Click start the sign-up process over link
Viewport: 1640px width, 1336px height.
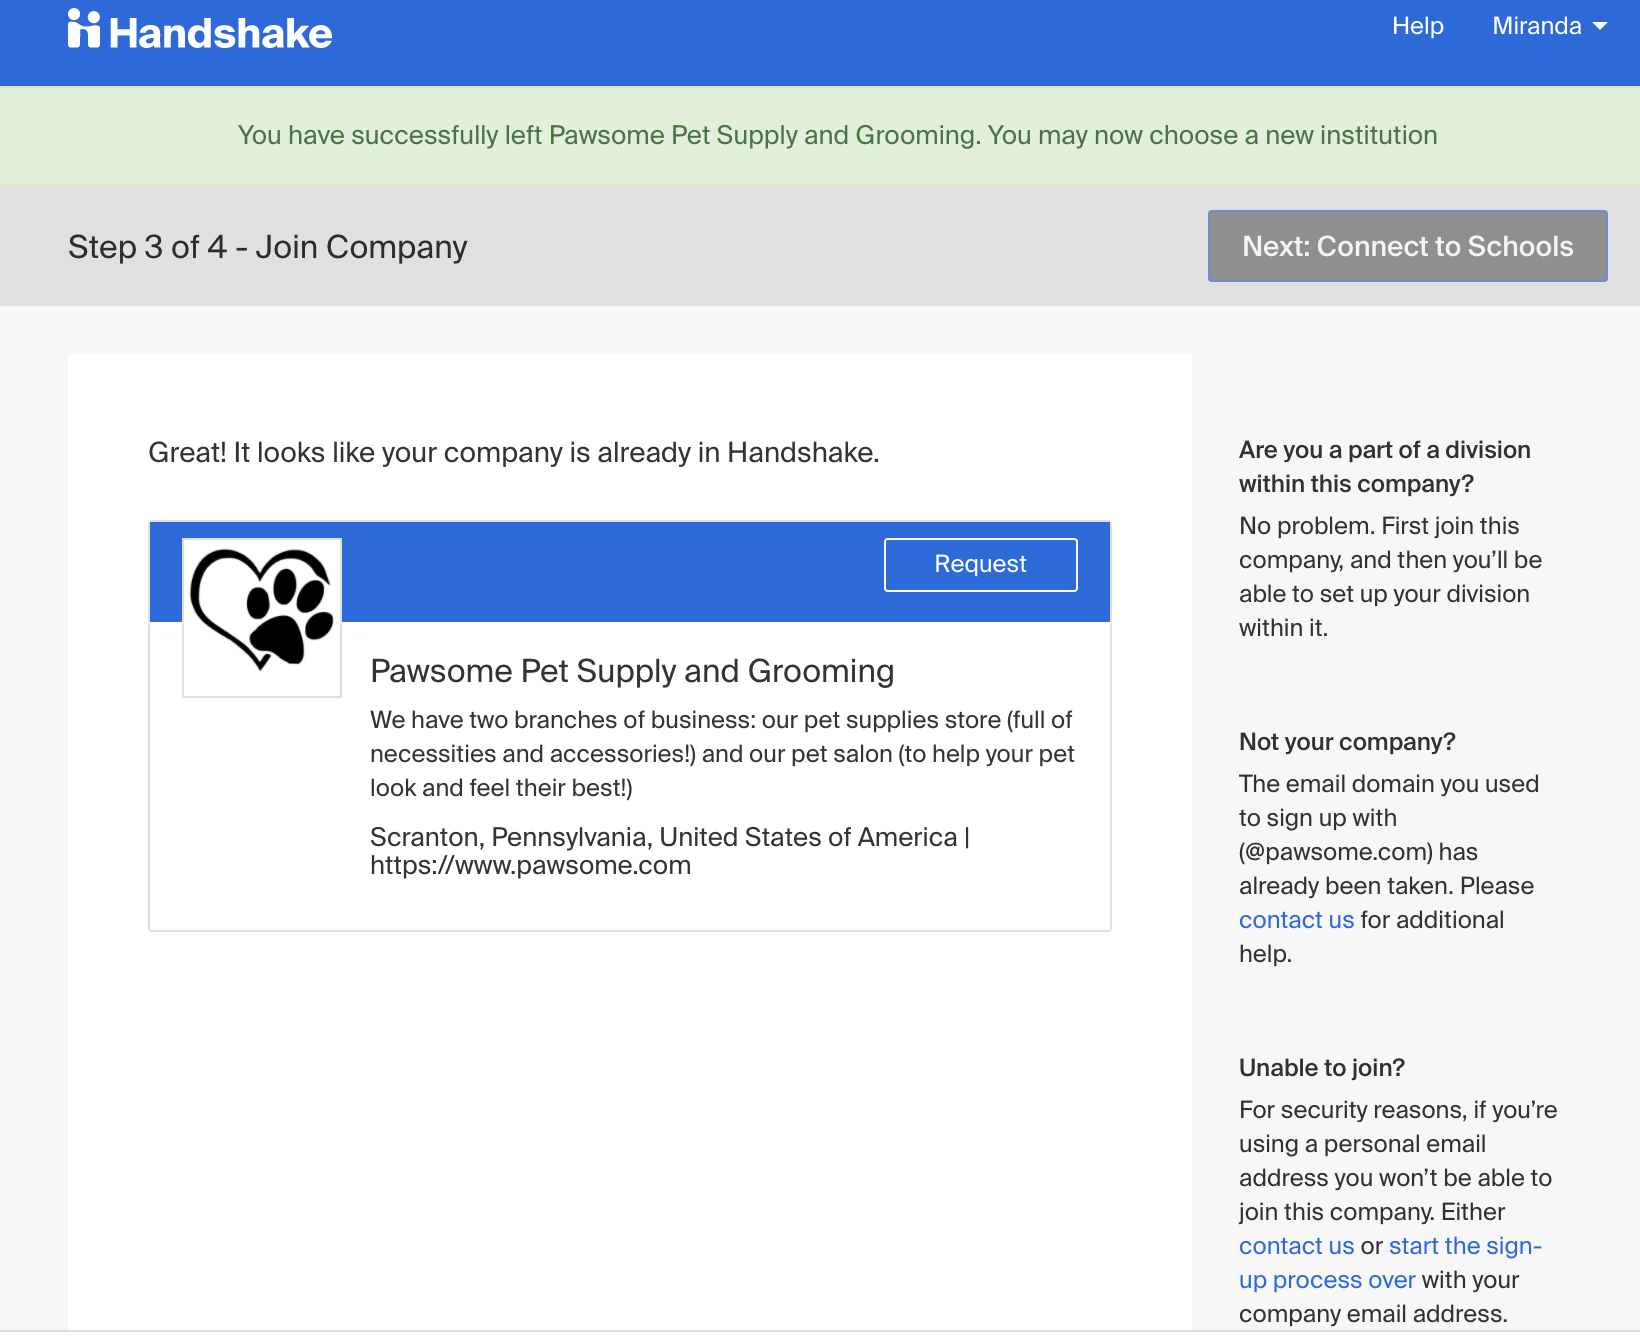click(x=1390, y=1263)
